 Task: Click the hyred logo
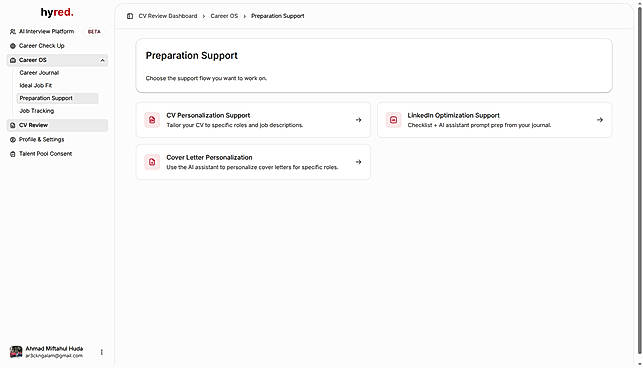click(x=57, y=12)
